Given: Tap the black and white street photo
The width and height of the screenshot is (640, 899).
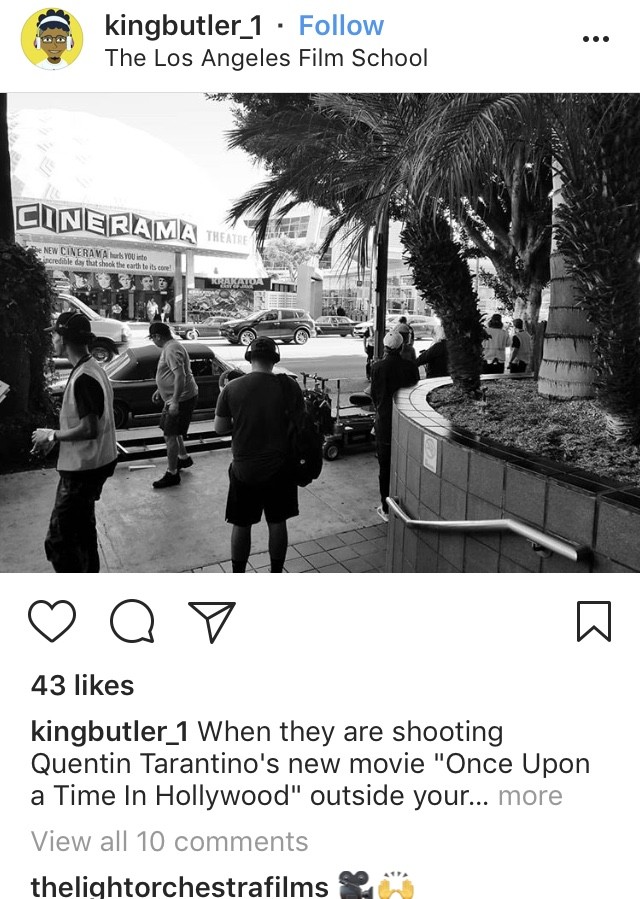Looking at the screenshot, I should tap(320, 333).
